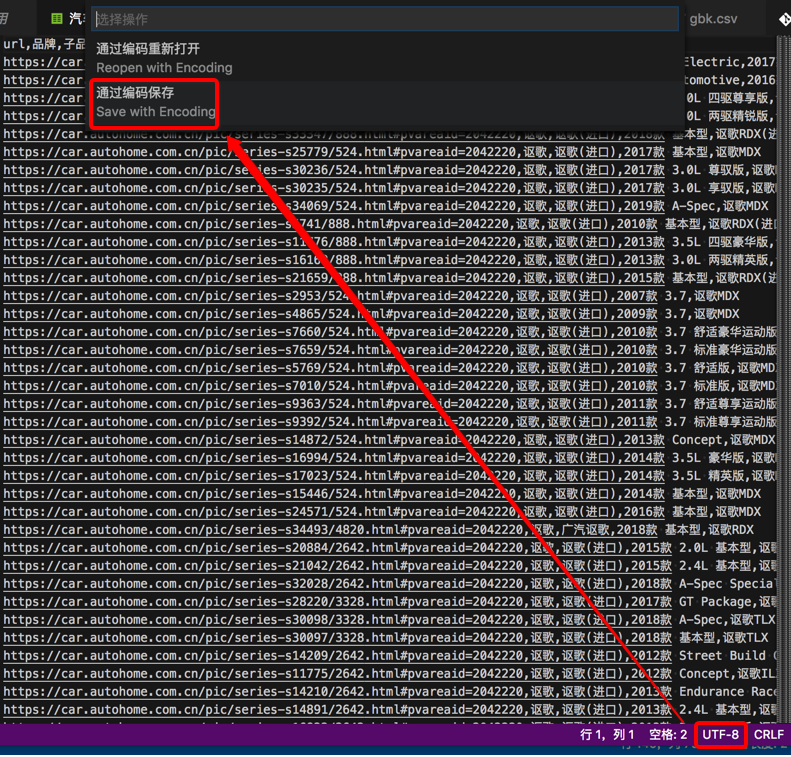This screenshot has height=757, width=791.
Task: Change the CRLF line ending in status bar
Action: 769,735
